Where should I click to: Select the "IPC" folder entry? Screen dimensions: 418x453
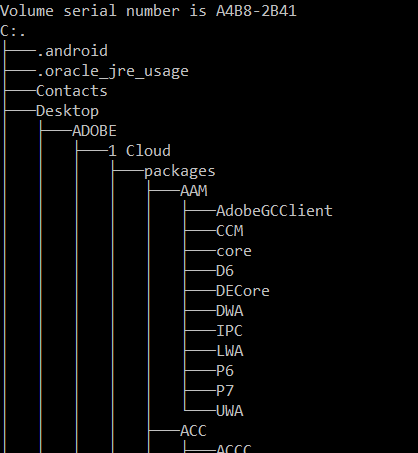point(229,331)
